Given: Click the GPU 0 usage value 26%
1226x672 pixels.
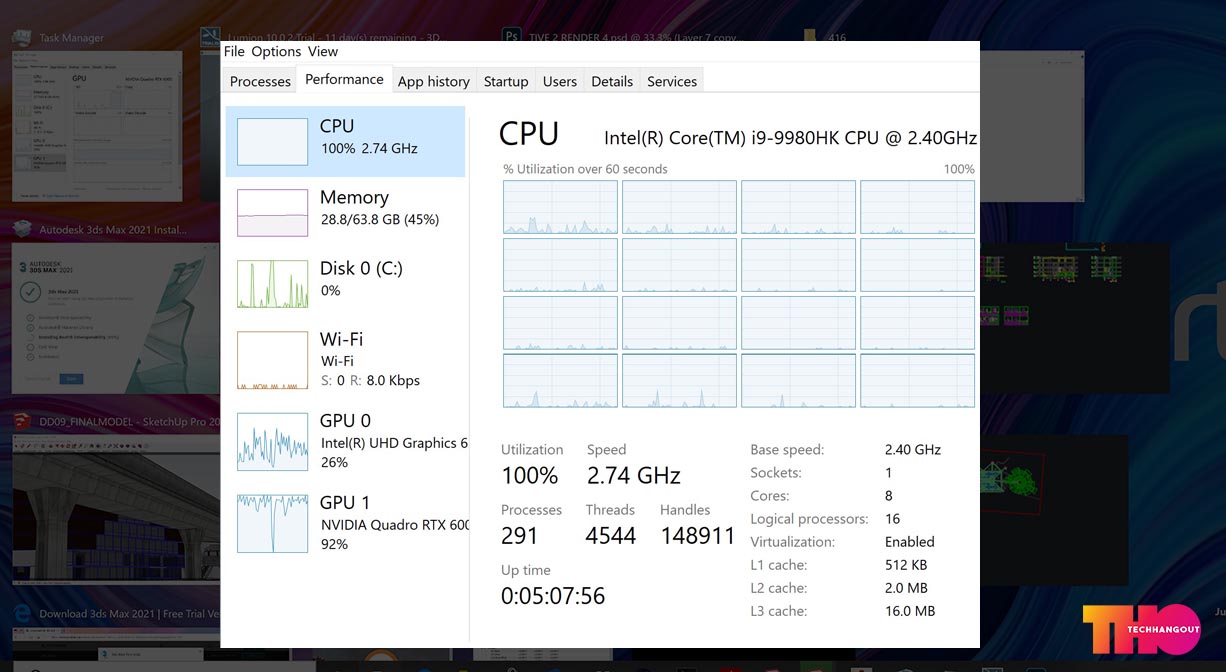Looking at the screenshot, I should pos(334,462).
